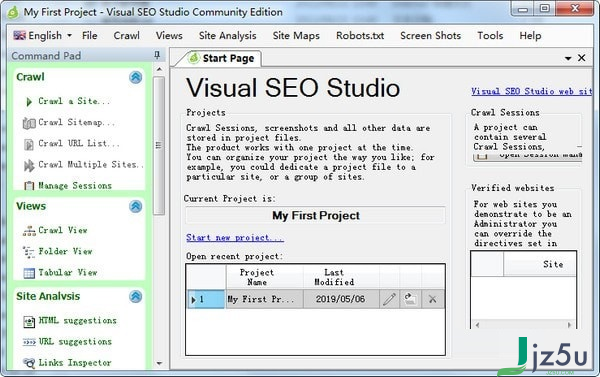Collapse the Crawl section in the Command Pad

[135, 77]
